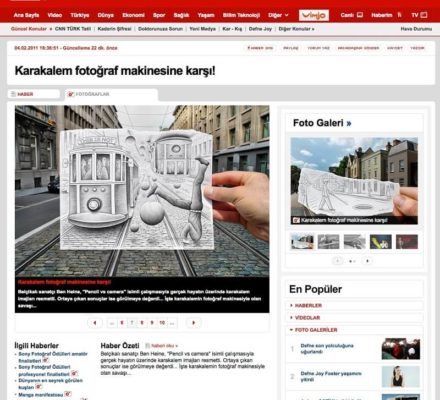Screen dimensions: 440x400
Task: Open the Doktorunuza Sorun topic link
Action: pyautogui.click(x=160, y=29)
